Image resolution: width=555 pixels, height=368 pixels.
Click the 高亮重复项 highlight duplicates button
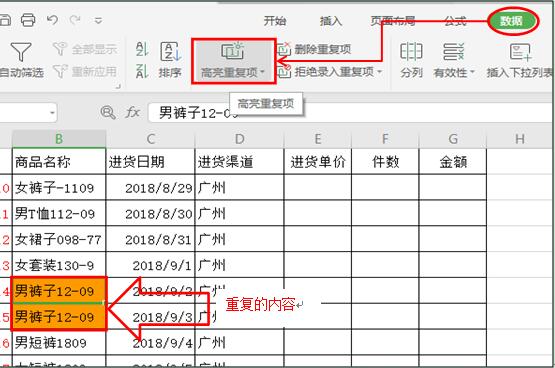pos(233,61)
